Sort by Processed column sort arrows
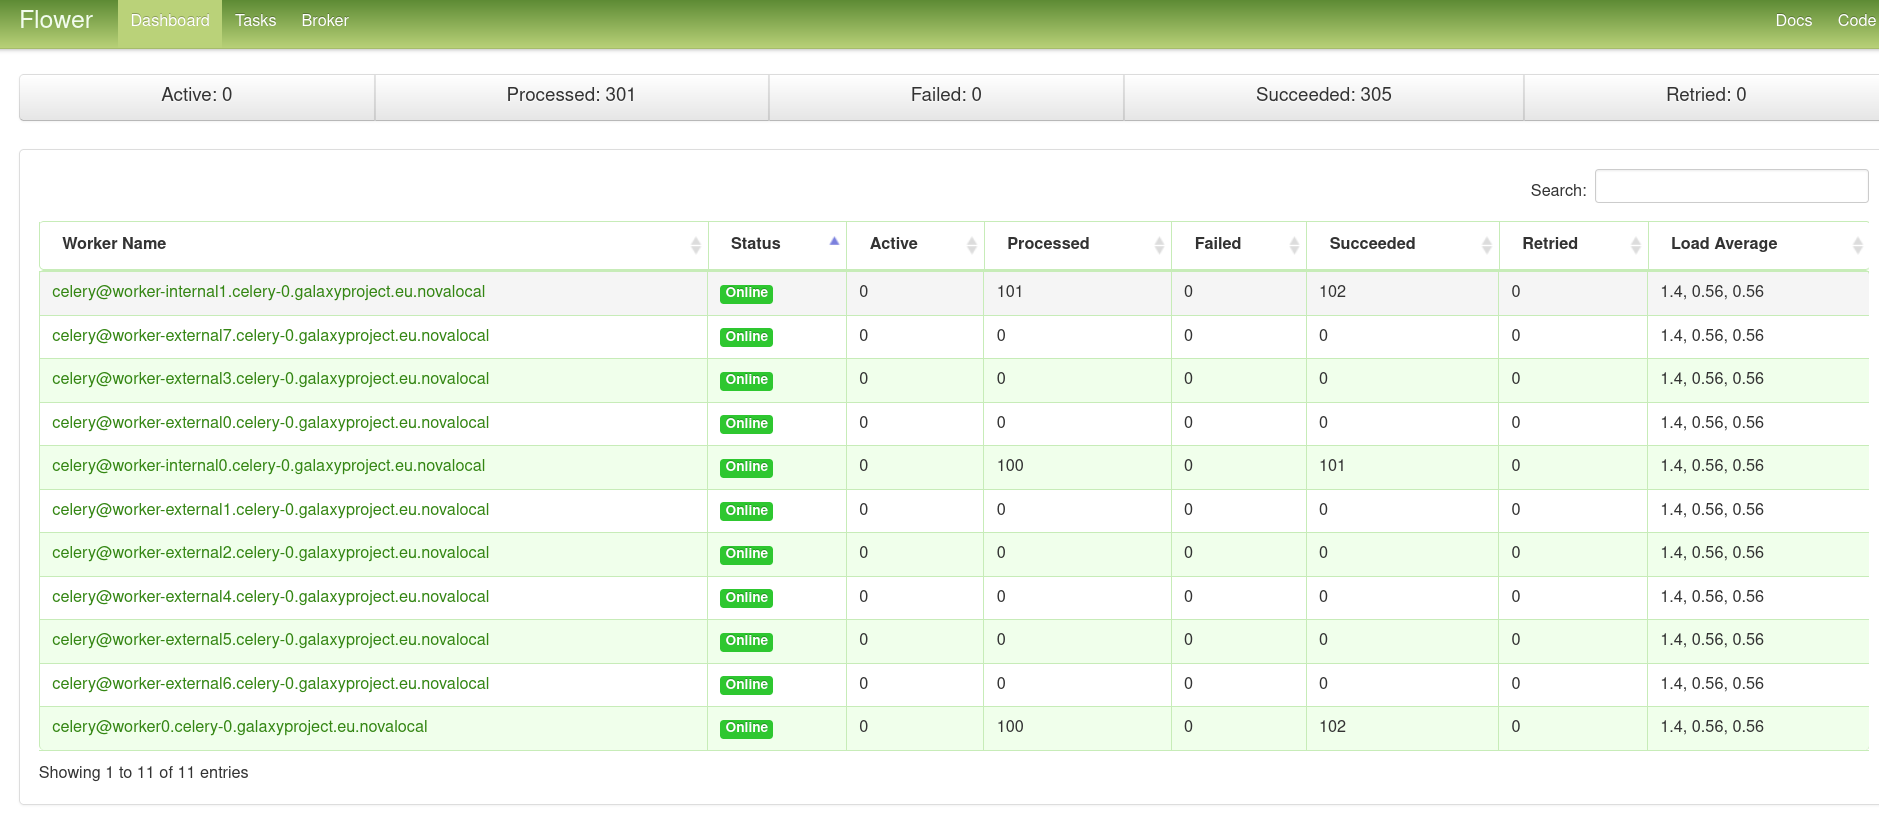The height and width of the screenshot is (814, 1879). tap(1159, 245)
